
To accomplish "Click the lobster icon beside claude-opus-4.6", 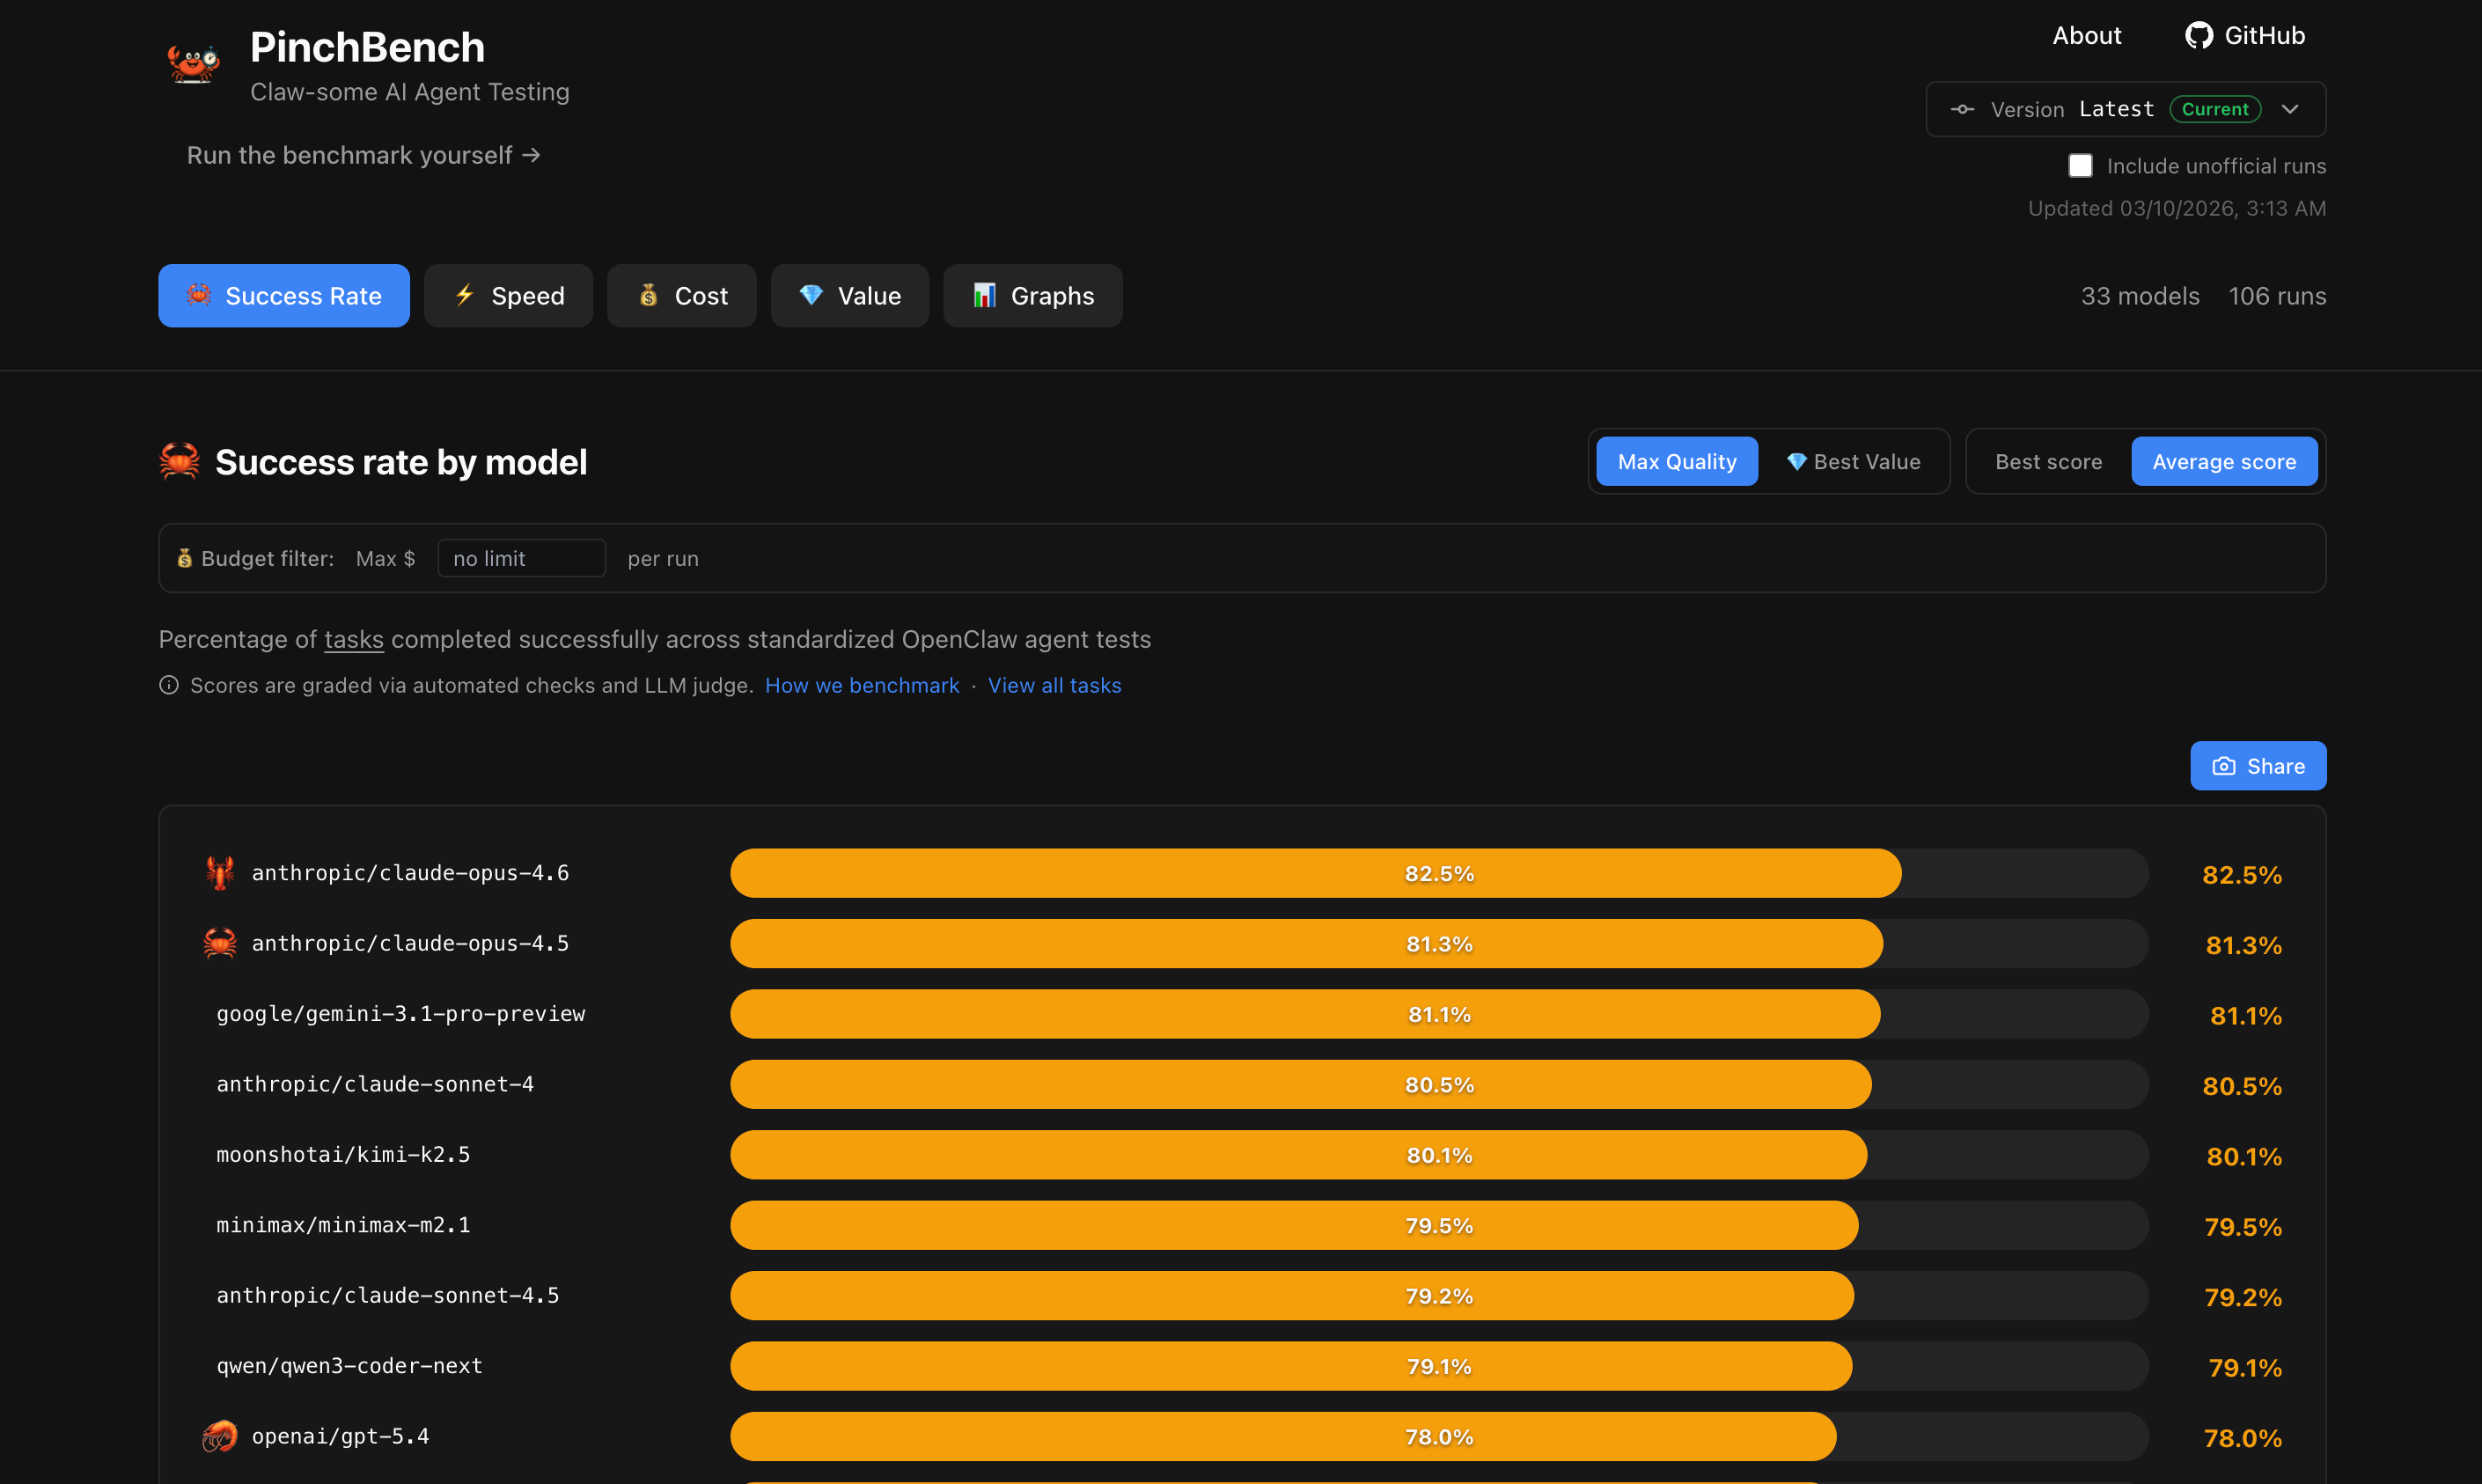I will click(x=219, y=872).
